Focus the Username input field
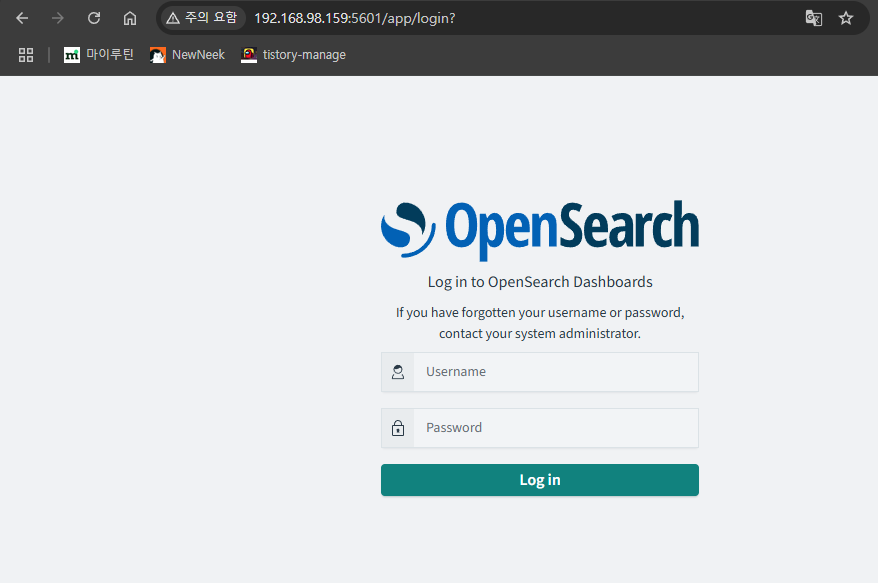This screenshot has height=583, width=878. (555, 372)
